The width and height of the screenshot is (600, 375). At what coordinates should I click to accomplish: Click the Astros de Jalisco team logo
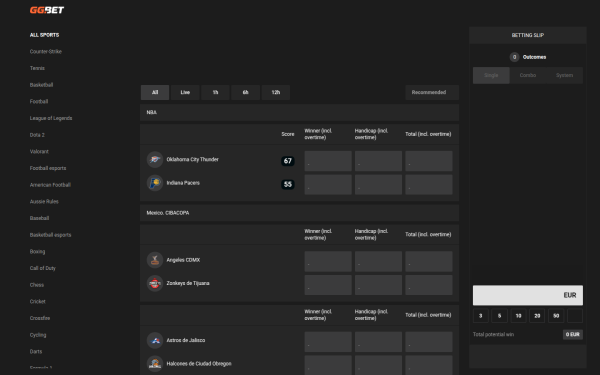155,340
